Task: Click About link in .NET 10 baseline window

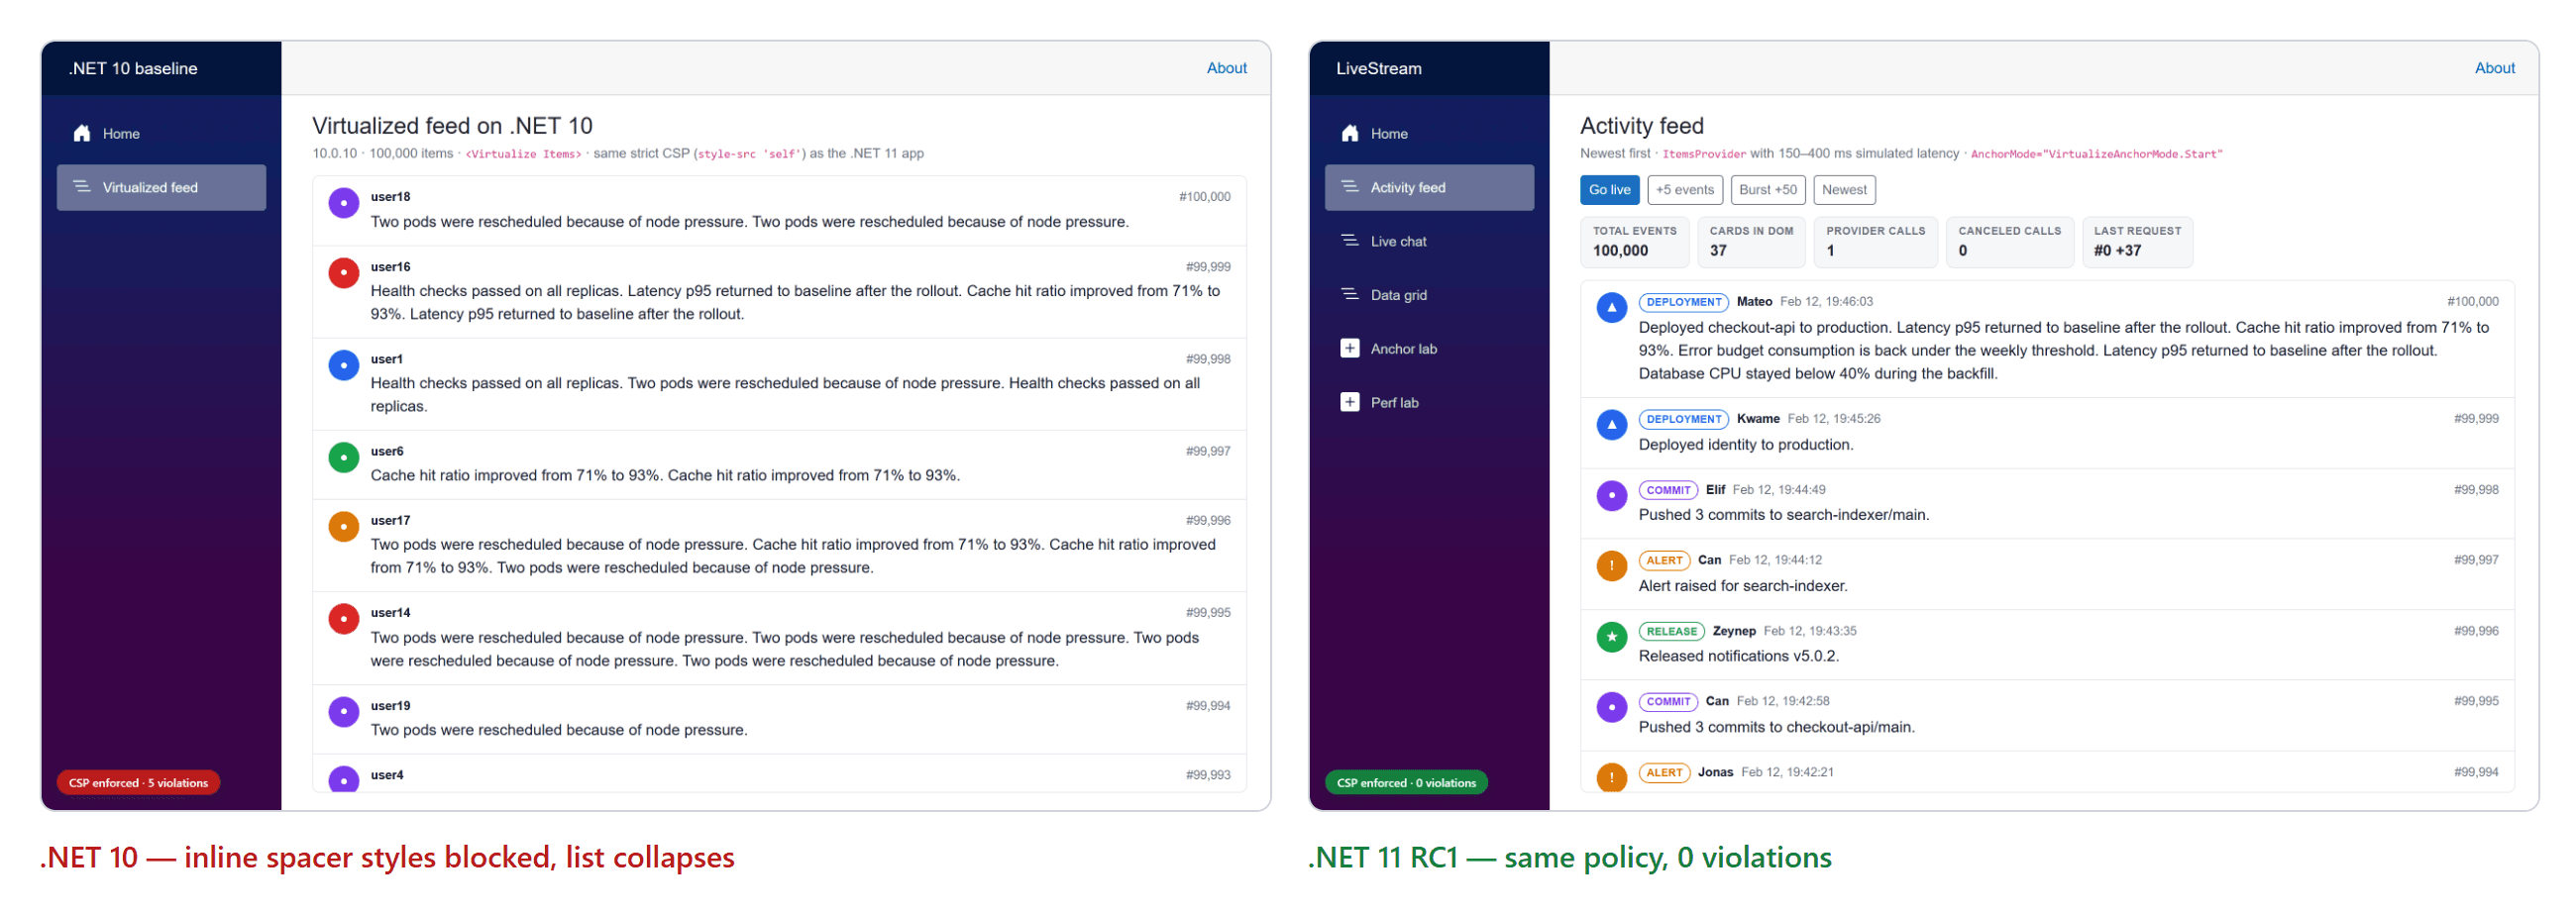Action: [1226, 68]
